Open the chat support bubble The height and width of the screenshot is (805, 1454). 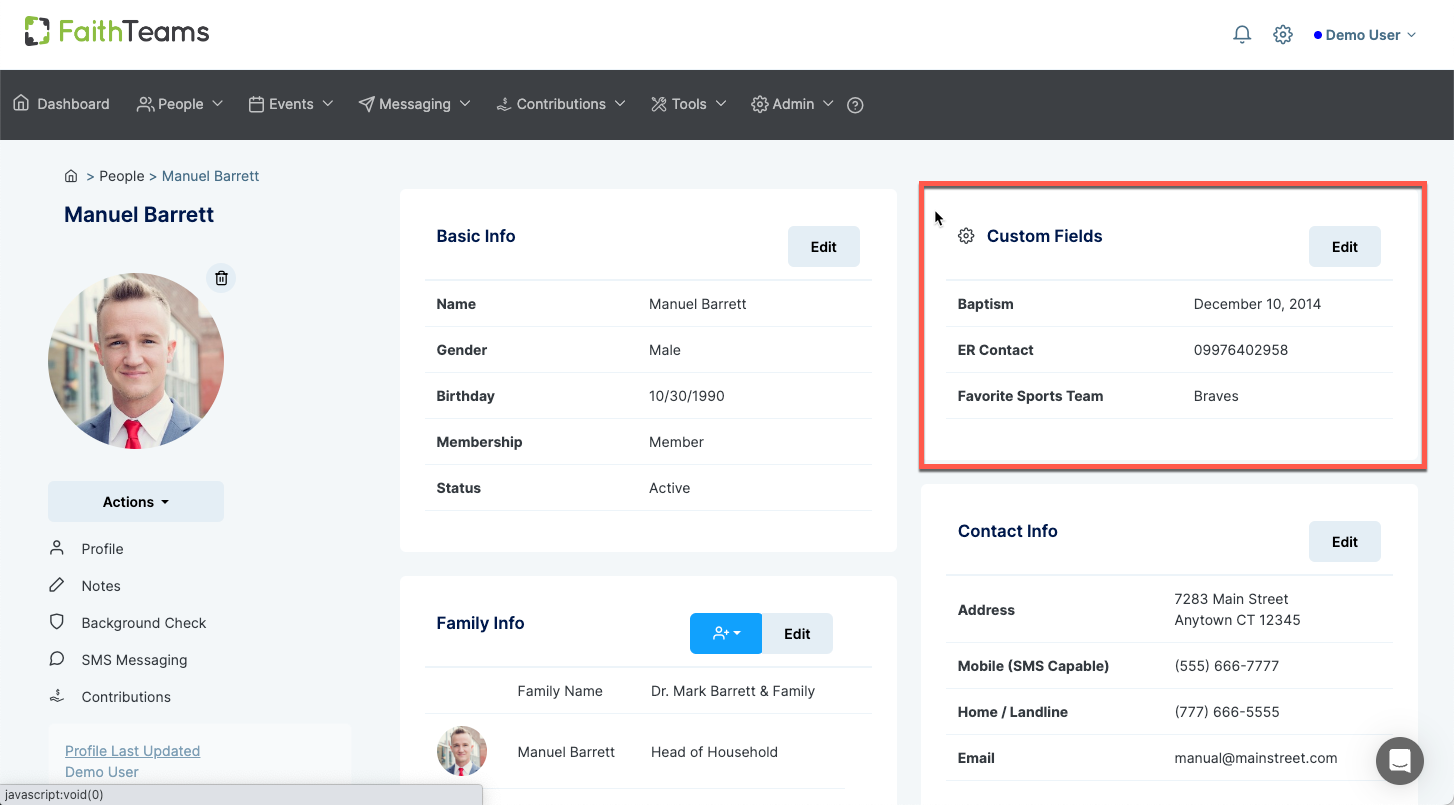[x=1399, y=761]
